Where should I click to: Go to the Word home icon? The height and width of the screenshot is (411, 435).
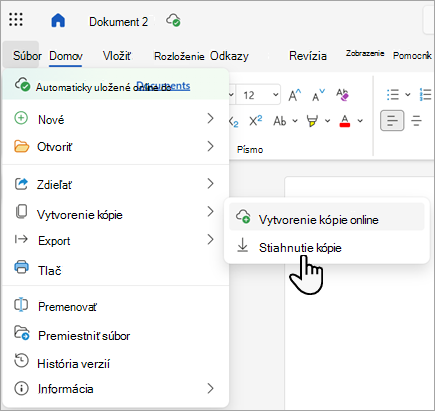(58, 20)
